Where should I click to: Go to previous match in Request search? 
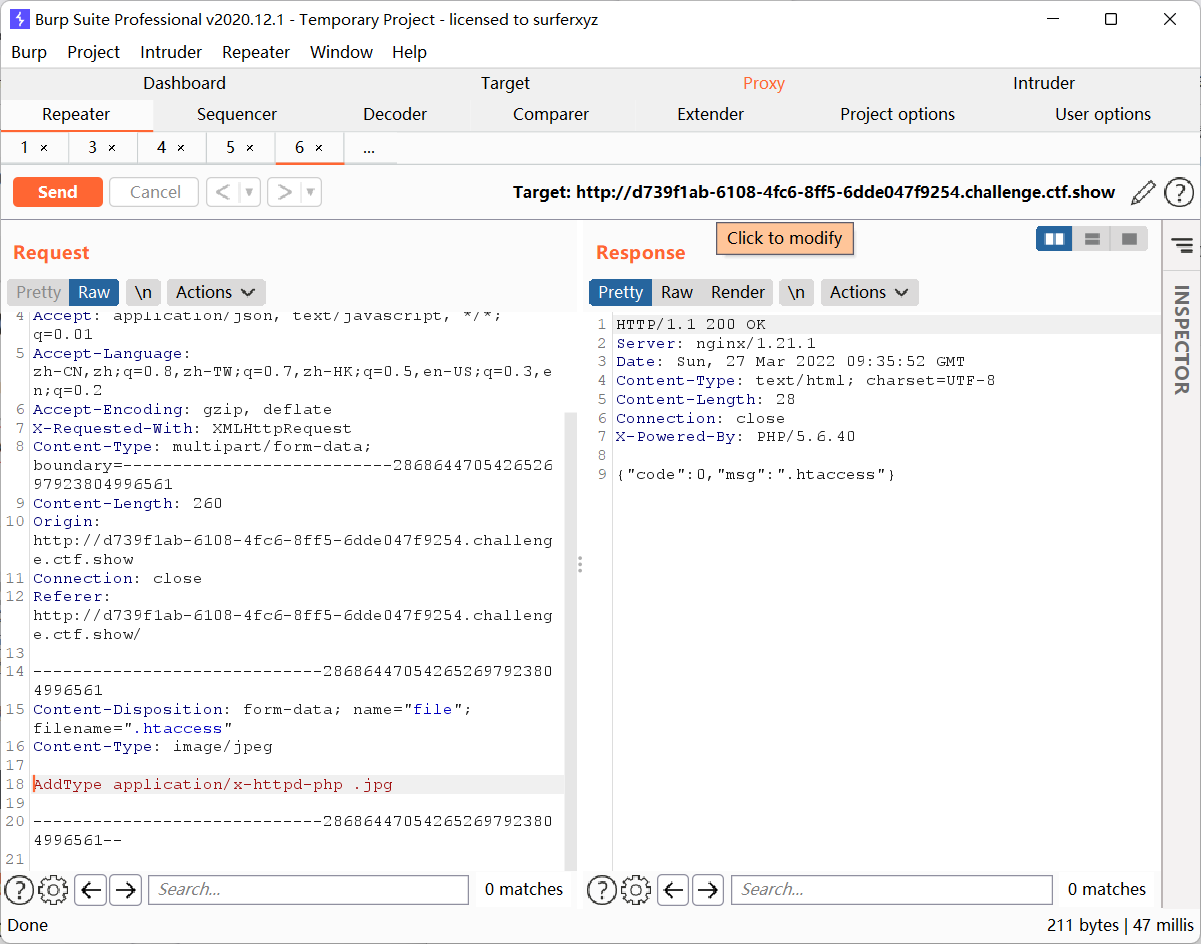click(x=90, y=889)
